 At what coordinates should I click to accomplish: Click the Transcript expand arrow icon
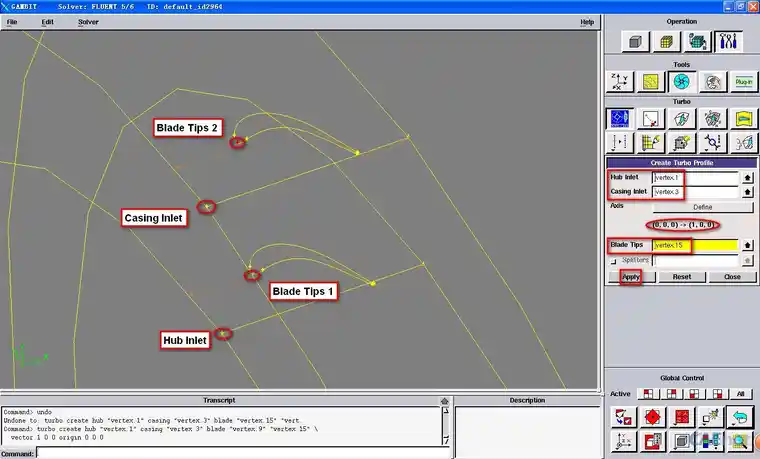coord(444,401)
